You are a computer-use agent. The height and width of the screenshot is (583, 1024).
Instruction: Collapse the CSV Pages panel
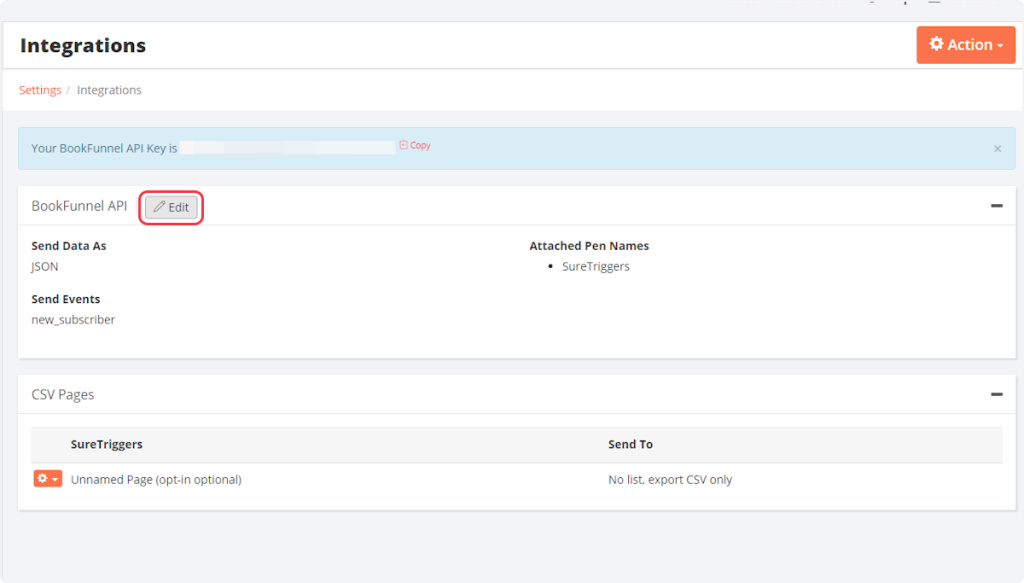tap(996, 395)
